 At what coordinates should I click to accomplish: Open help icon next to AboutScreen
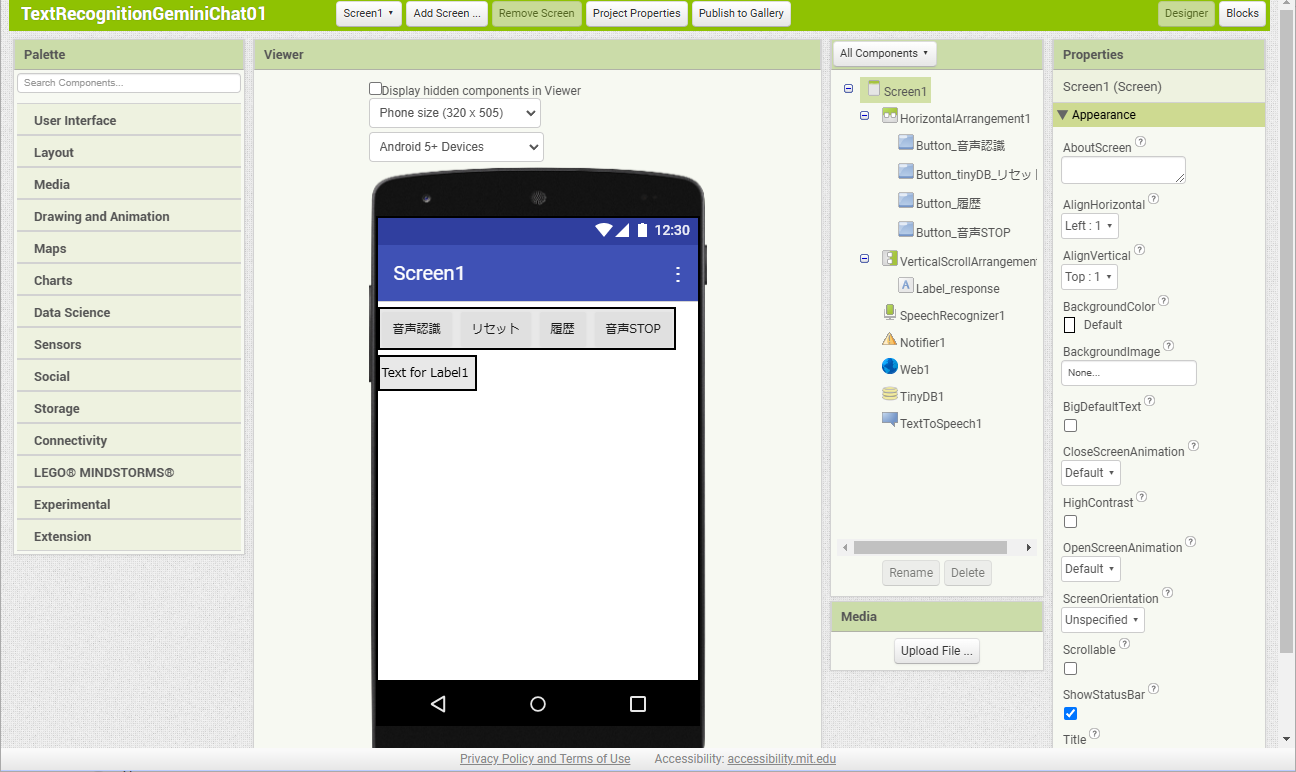[x=1141, y=142]
